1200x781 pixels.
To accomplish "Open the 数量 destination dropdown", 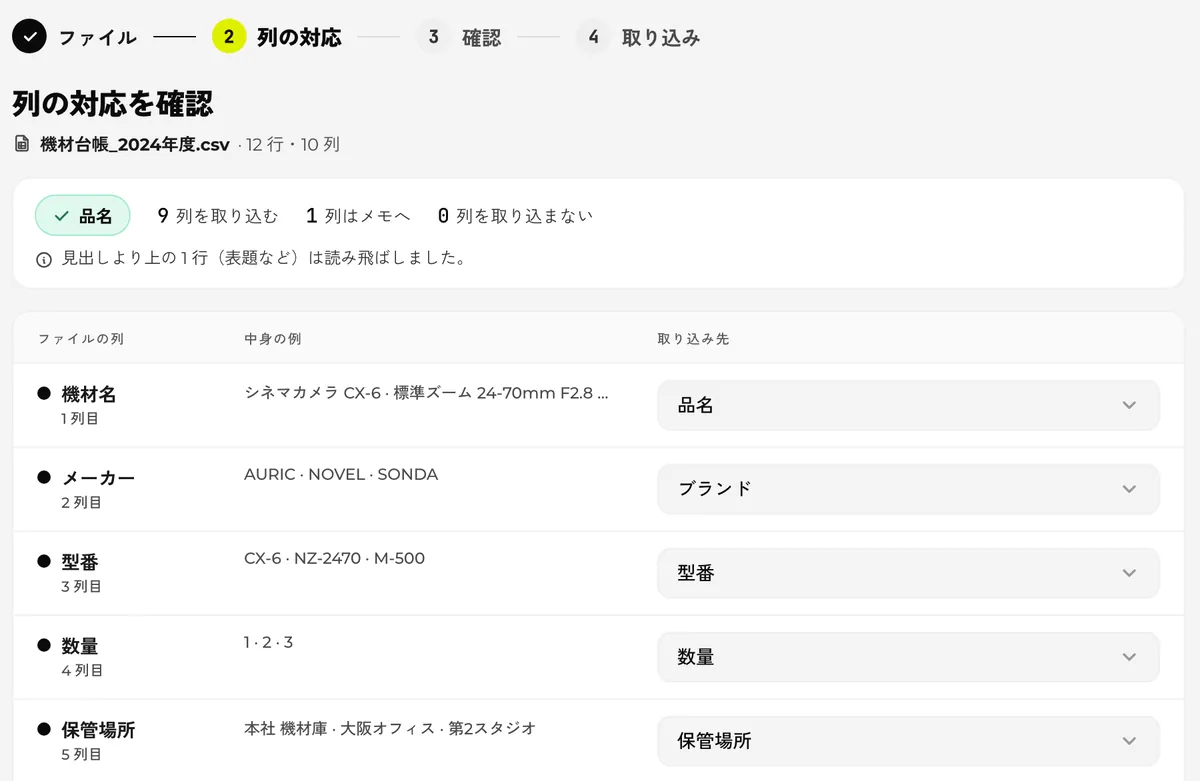I will pyautogui.click(x=908, y=657).
